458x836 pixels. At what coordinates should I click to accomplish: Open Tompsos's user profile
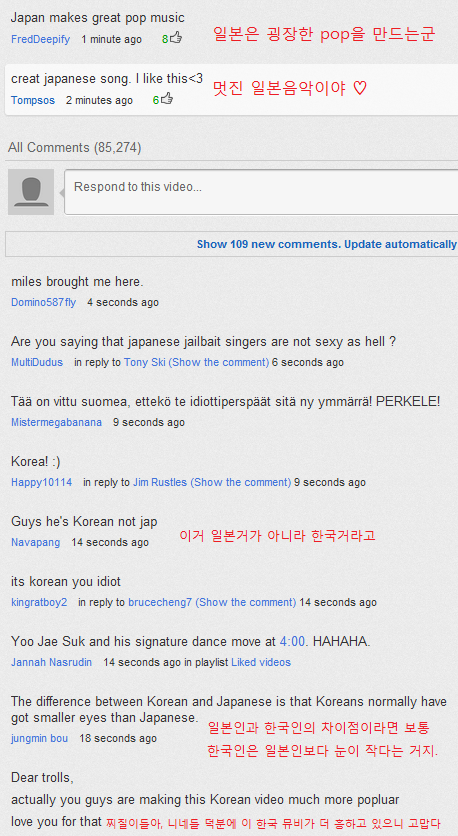point(33,100)
